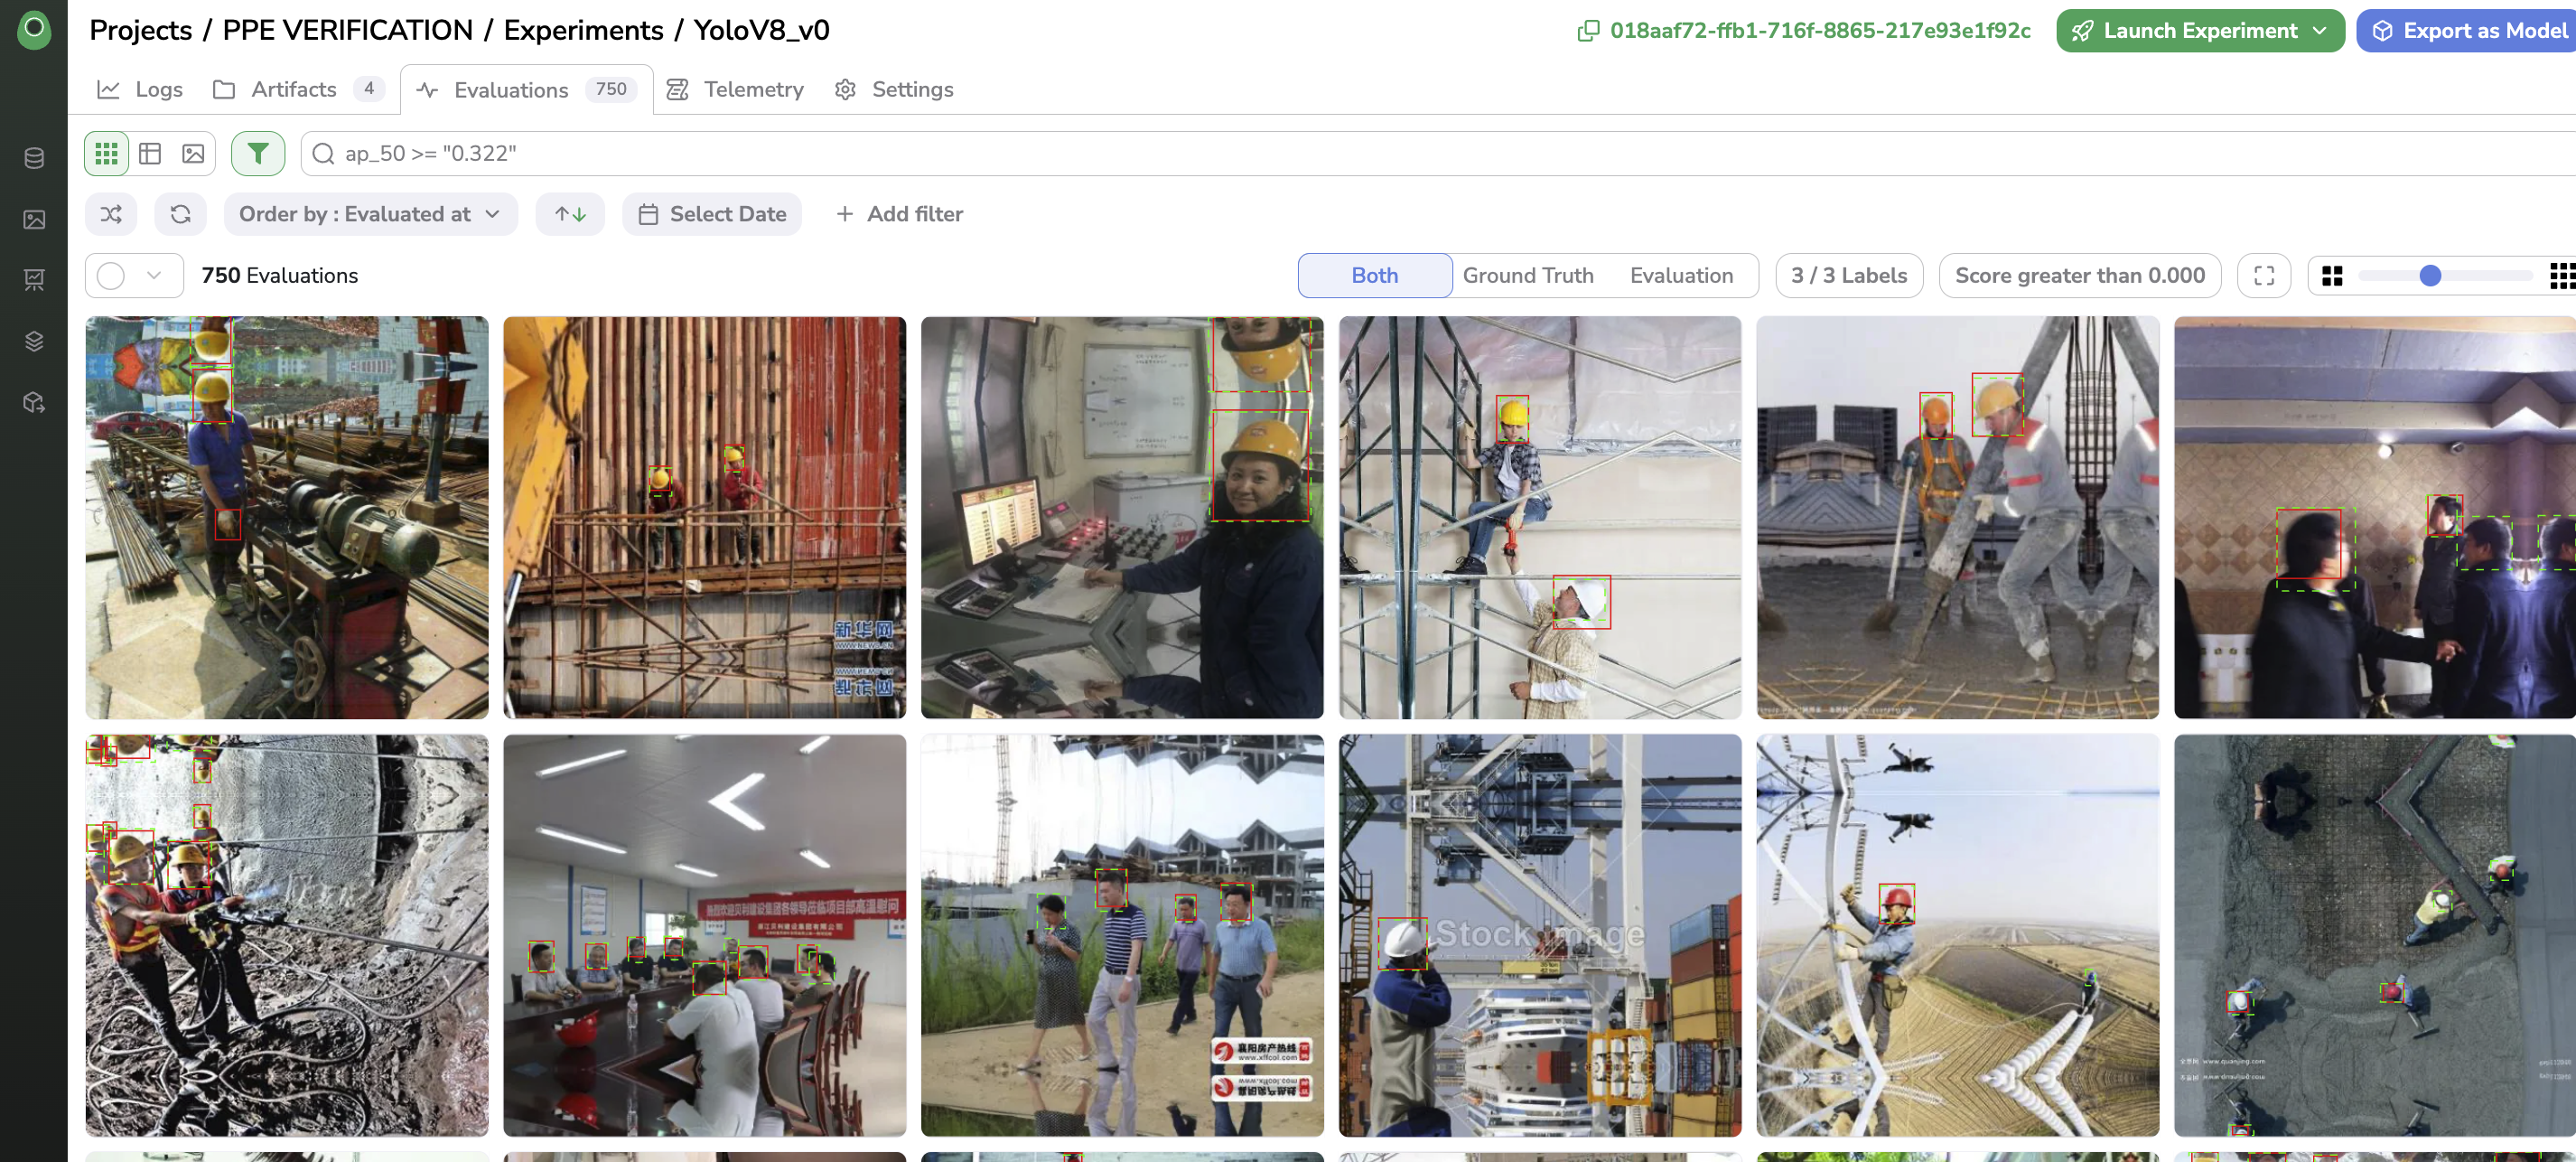Go to Projects breadcrumb

[x=141, y=31]
